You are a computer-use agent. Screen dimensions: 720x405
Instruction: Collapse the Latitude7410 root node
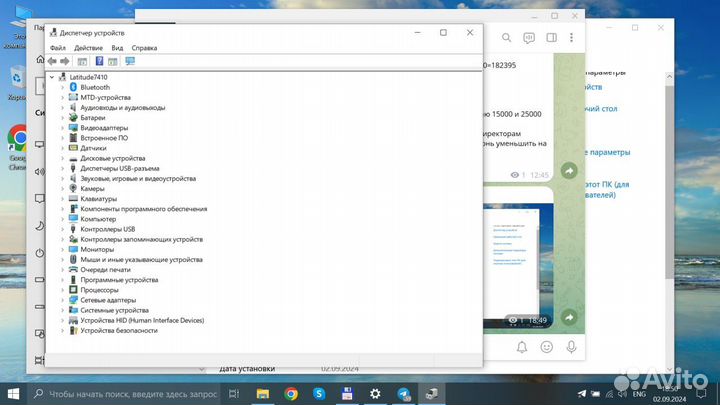52,77
